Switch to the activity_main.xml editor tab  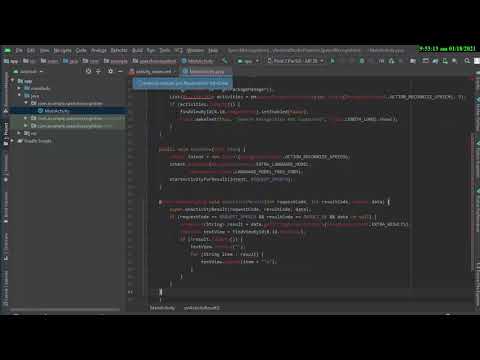tap(153, 71)
